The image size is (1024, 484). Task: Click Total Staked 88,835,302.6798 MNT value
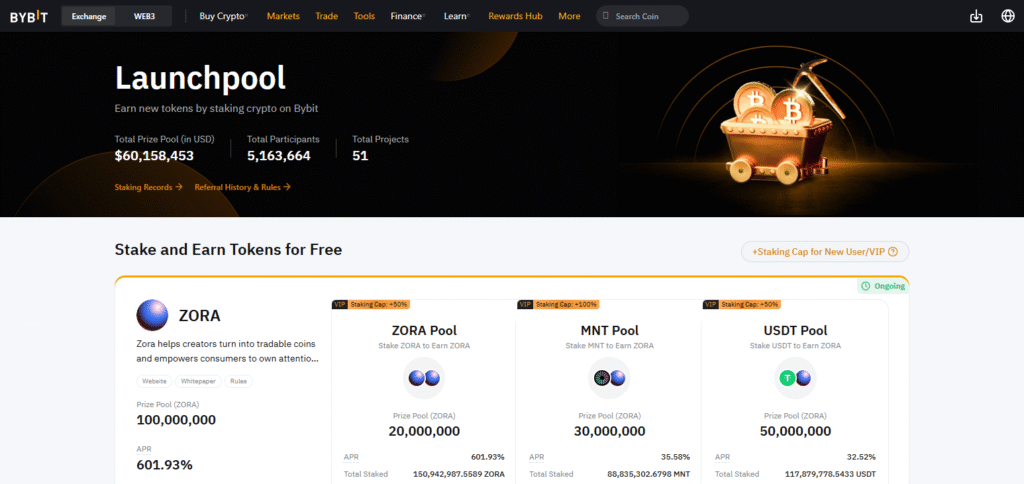(x=647, y=474)
